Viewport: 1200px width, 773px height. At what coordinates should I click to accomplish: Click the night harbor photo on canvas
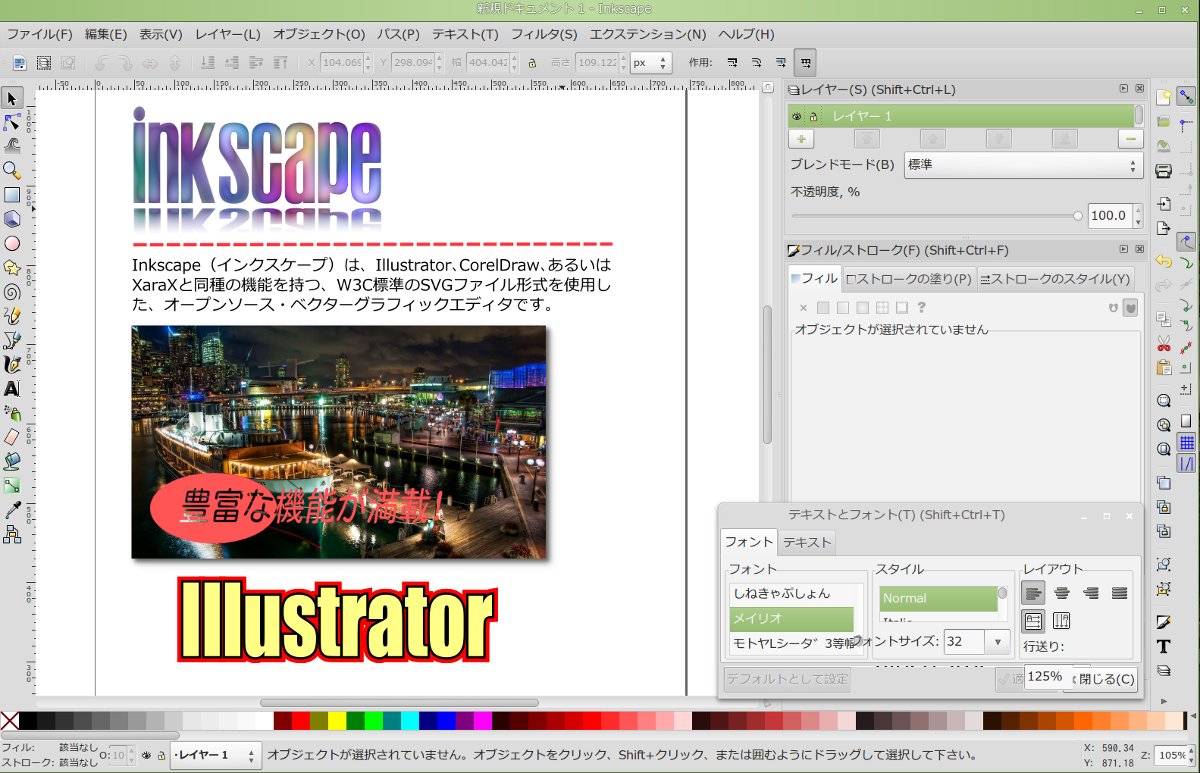[x=339, y=441]
